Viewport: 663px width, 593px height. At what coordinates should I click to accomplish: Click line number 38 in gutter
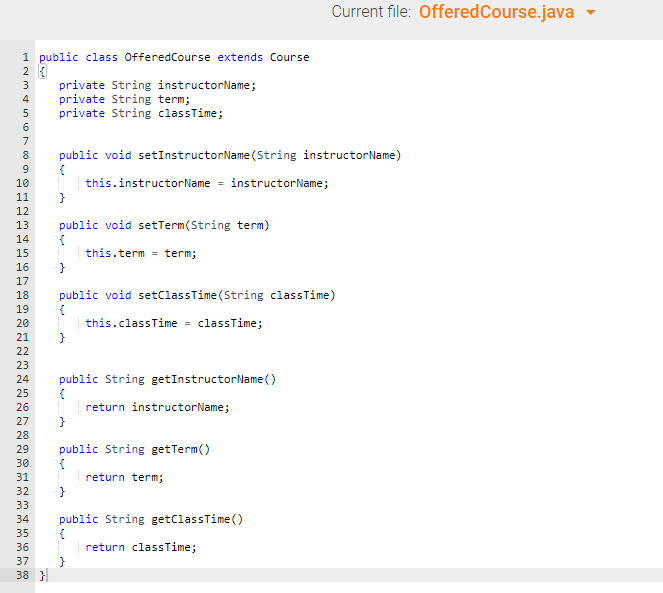point(22,575)
